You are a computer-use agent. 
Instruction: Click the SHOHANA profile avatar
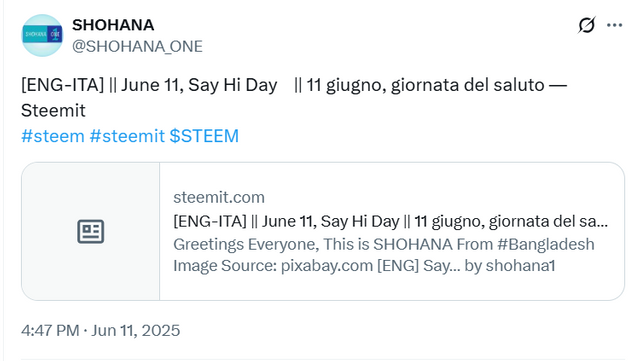coord(42,35)
